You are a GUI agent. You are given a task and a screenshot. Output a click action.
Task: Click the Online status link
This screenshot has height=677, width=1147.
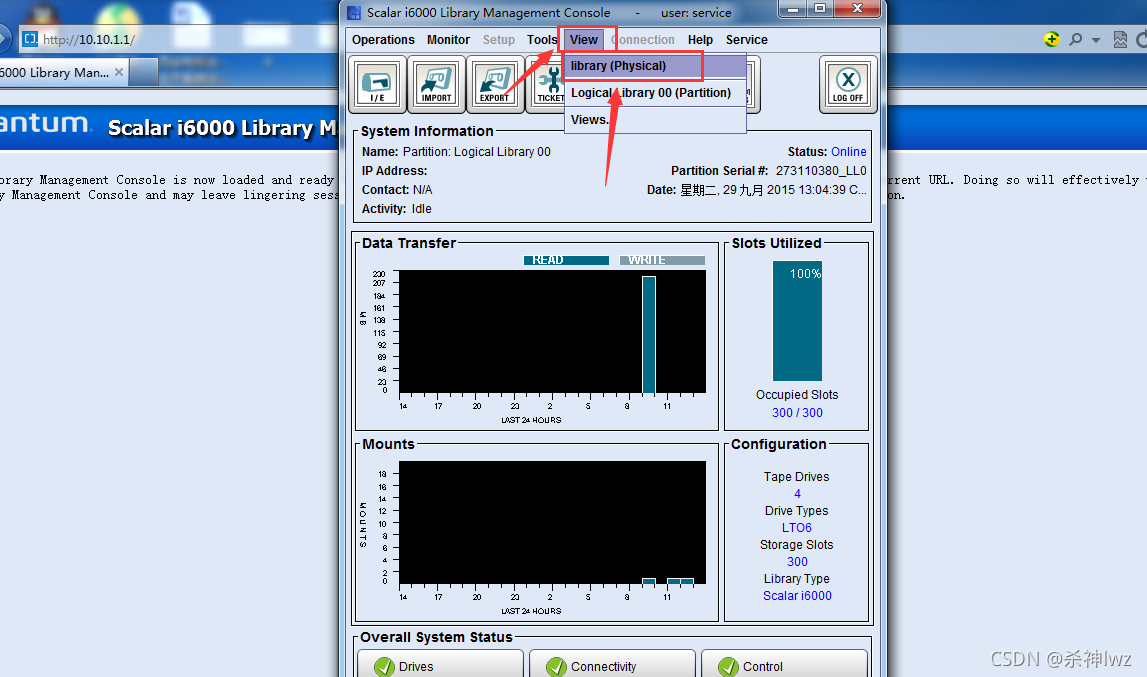(x=849, y=152)
